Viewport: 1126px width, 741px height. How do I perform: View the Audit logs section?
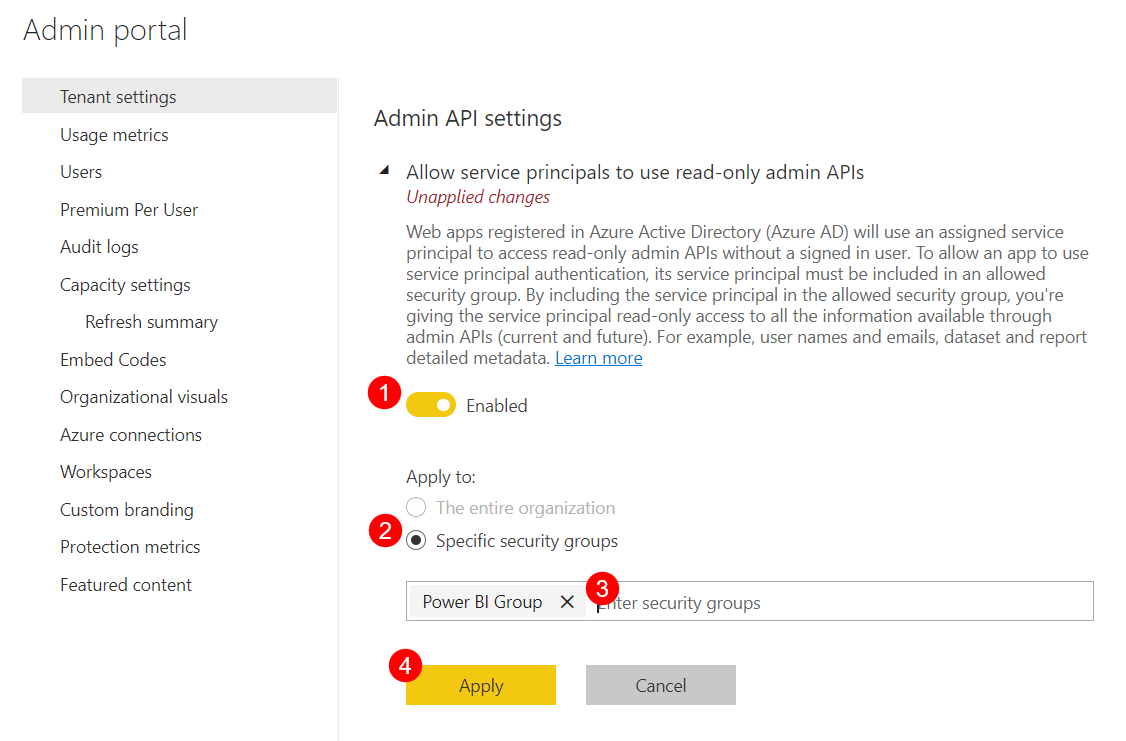tap(99, 246)
